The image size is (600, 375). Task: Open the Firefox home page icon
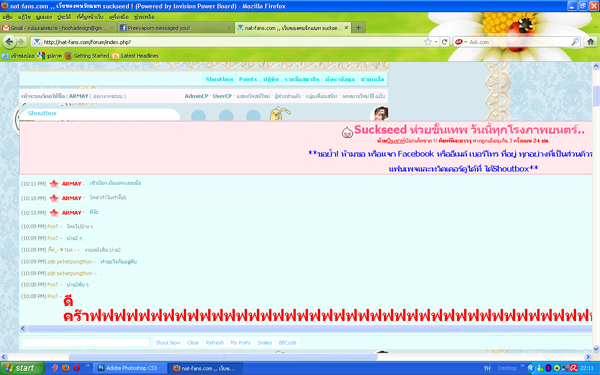590,42
